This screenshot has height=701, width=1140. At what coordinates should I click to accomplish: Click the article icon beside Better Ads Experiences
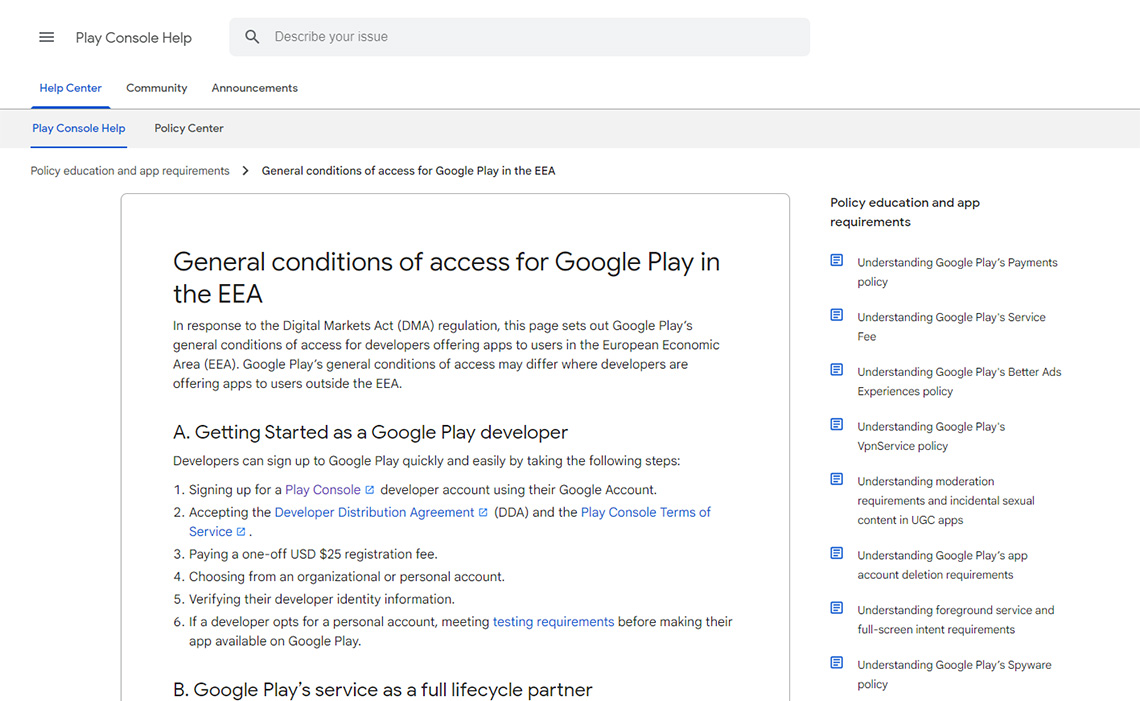pyautogui.click(x=837, y=369)
